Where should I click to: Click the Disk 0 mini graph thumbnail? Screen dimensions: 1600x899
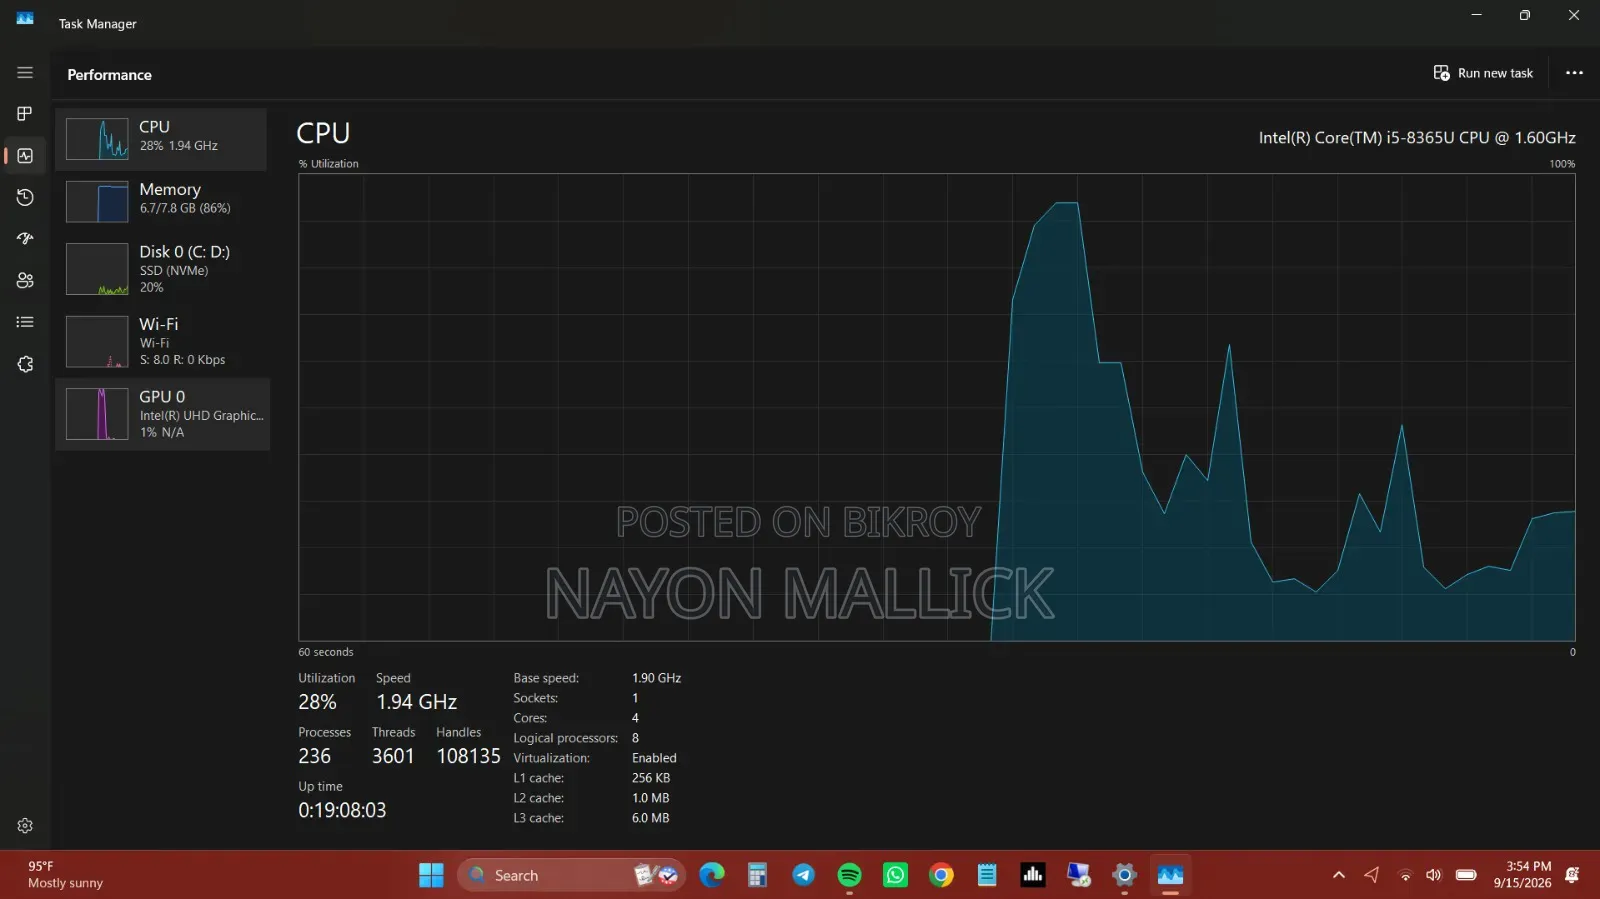97,269
